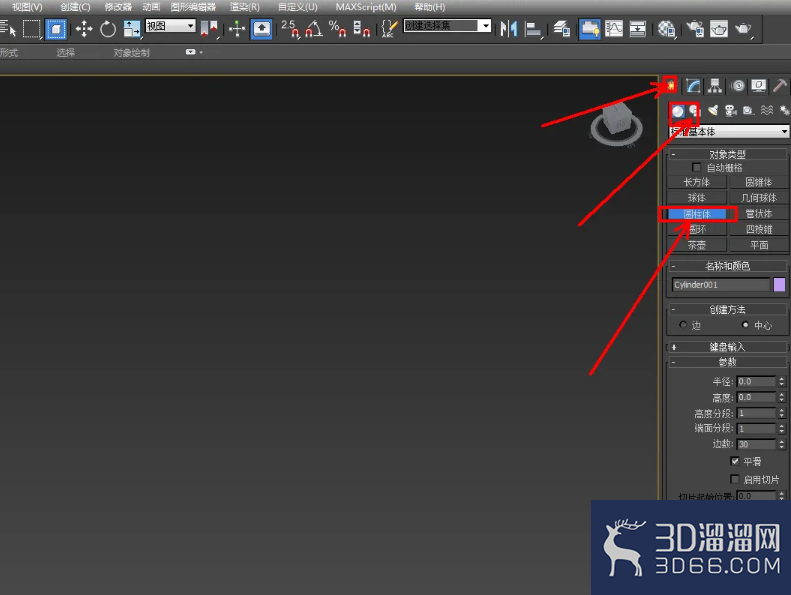Image resolution: width=791 pixels, height=595 pixels.
Task: Collapse the 对象类型 rollout
Action: 727,154
